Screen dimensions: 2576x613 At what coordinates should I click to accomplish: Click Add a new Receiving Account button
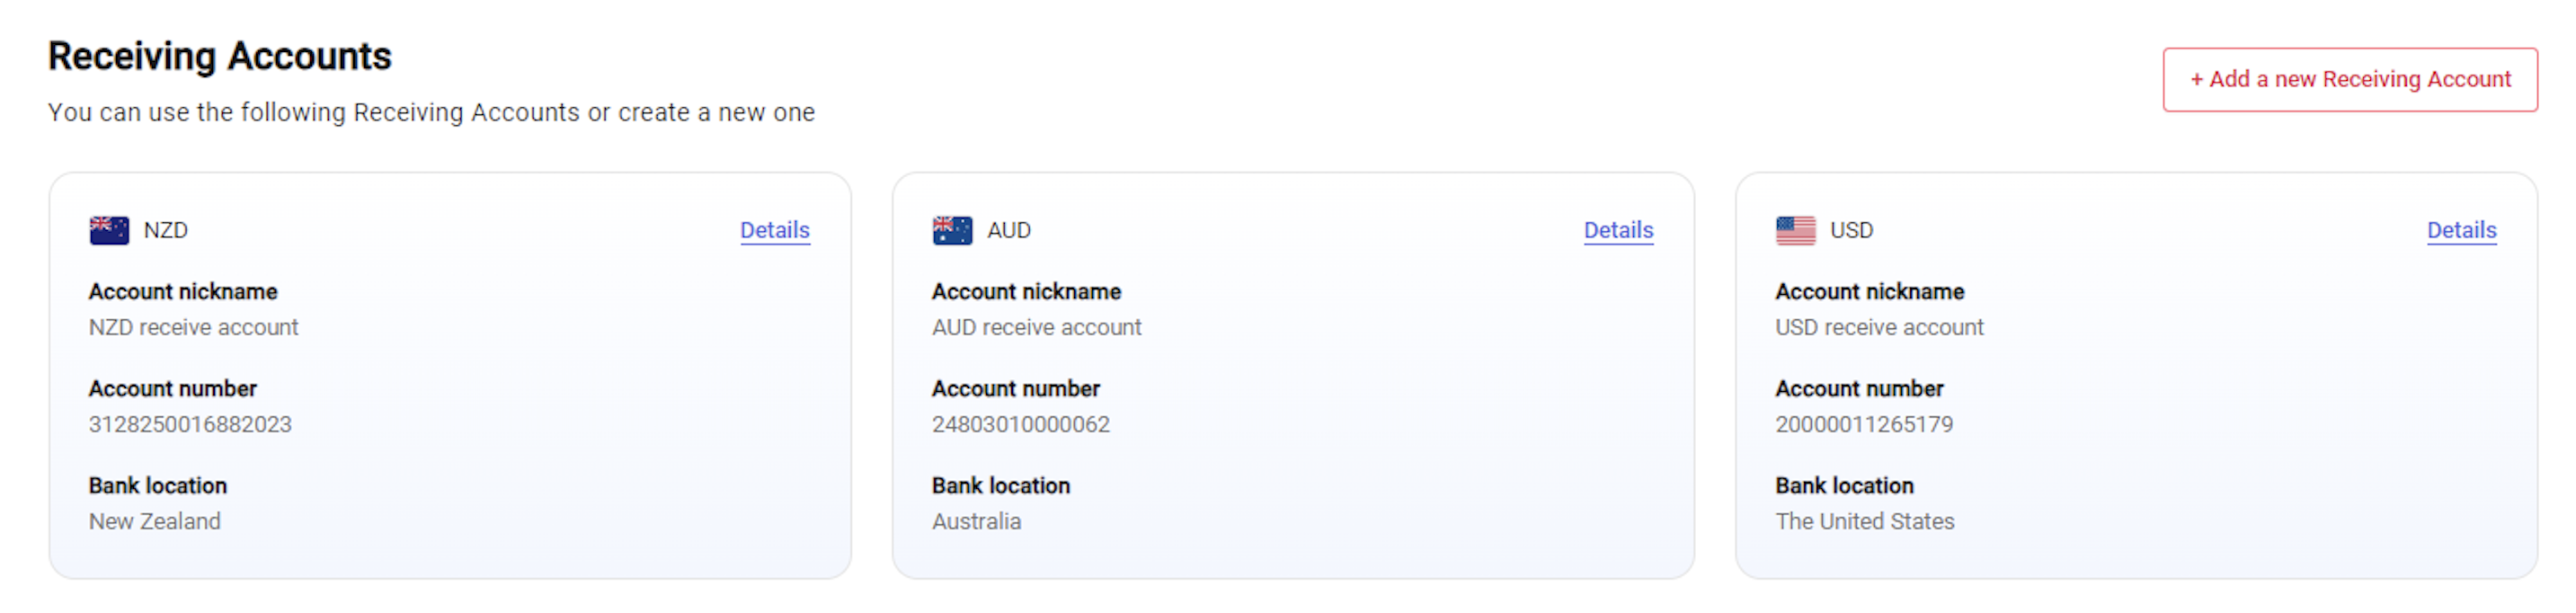[x=2349, y=79]
